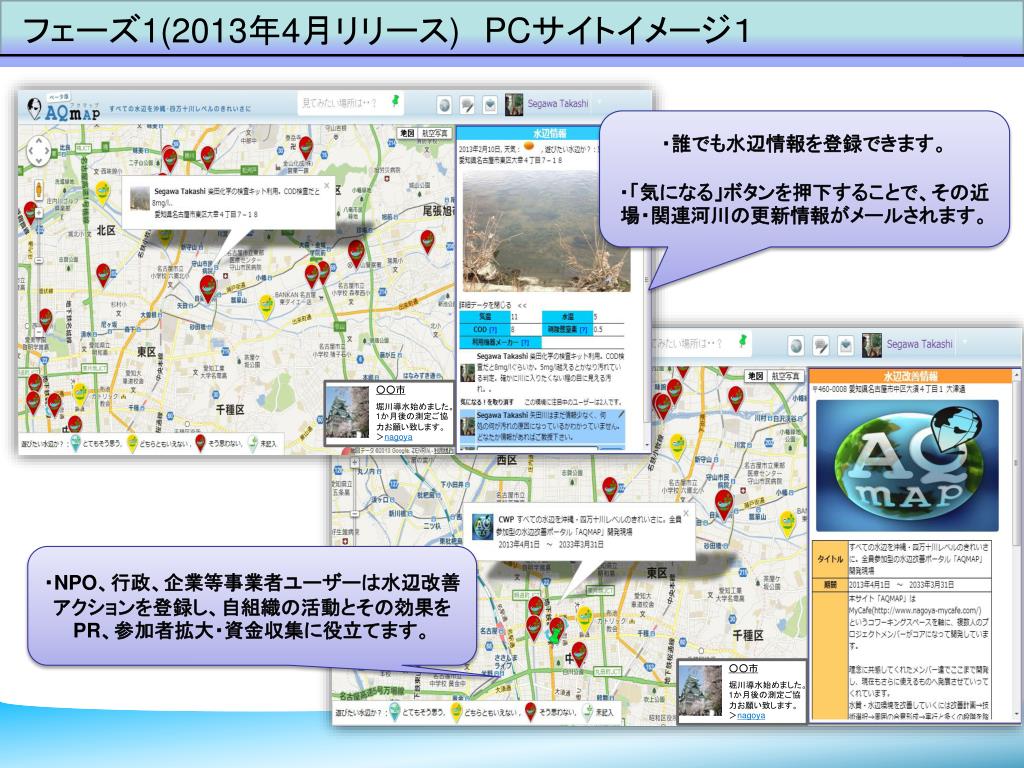Open globe icon in lower AQMAP header
Image resolution: width=1024 pixels, height=768 pixels.
click(795, 345)
